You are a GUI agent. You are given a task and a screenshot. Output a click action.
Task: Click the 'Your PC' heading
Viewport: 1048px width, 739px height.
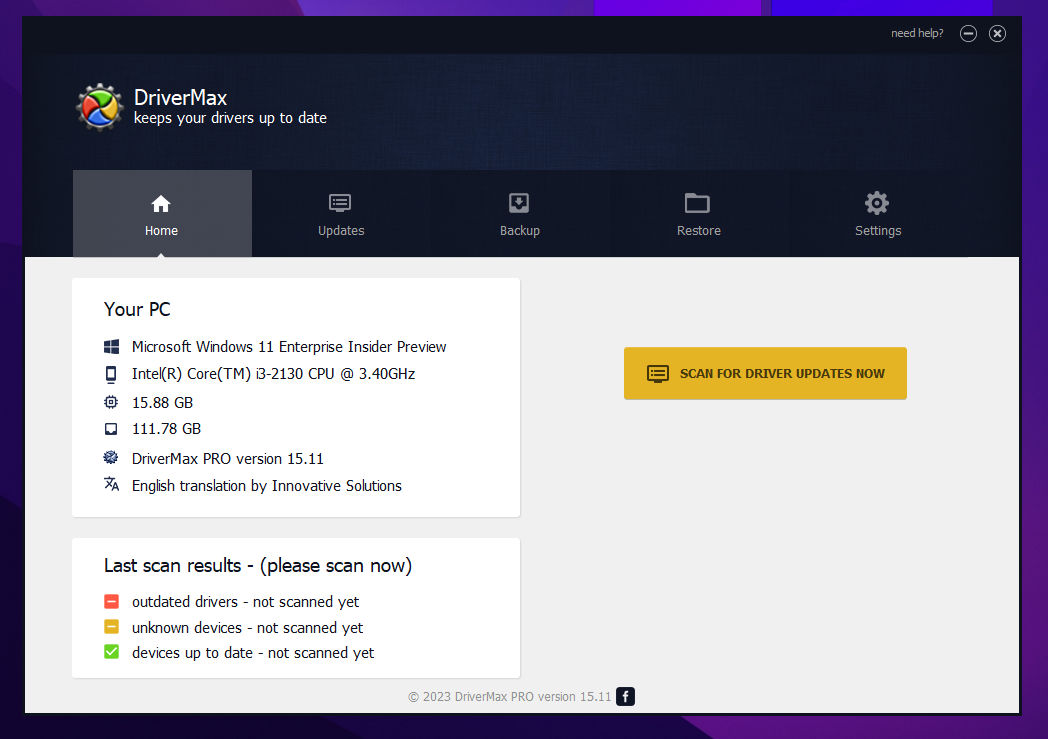click(137, 309)
